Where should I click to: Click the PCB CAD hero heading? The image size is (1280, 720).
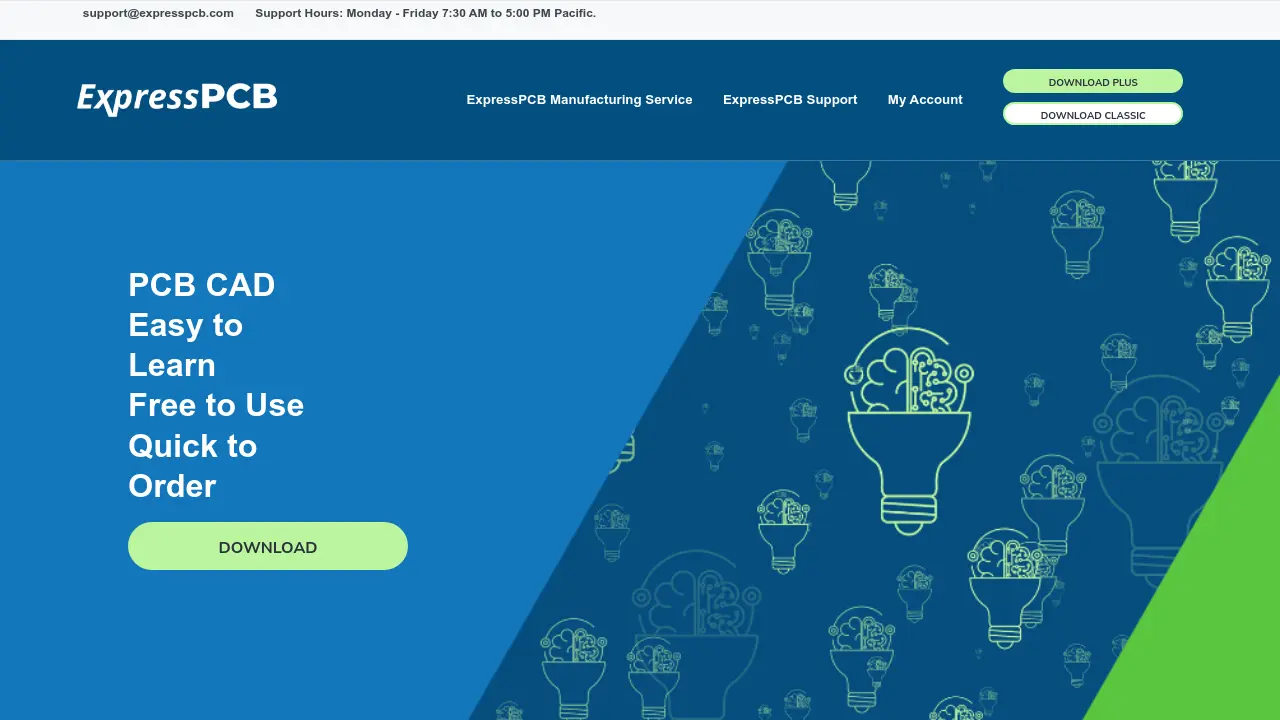click(216, 385)
